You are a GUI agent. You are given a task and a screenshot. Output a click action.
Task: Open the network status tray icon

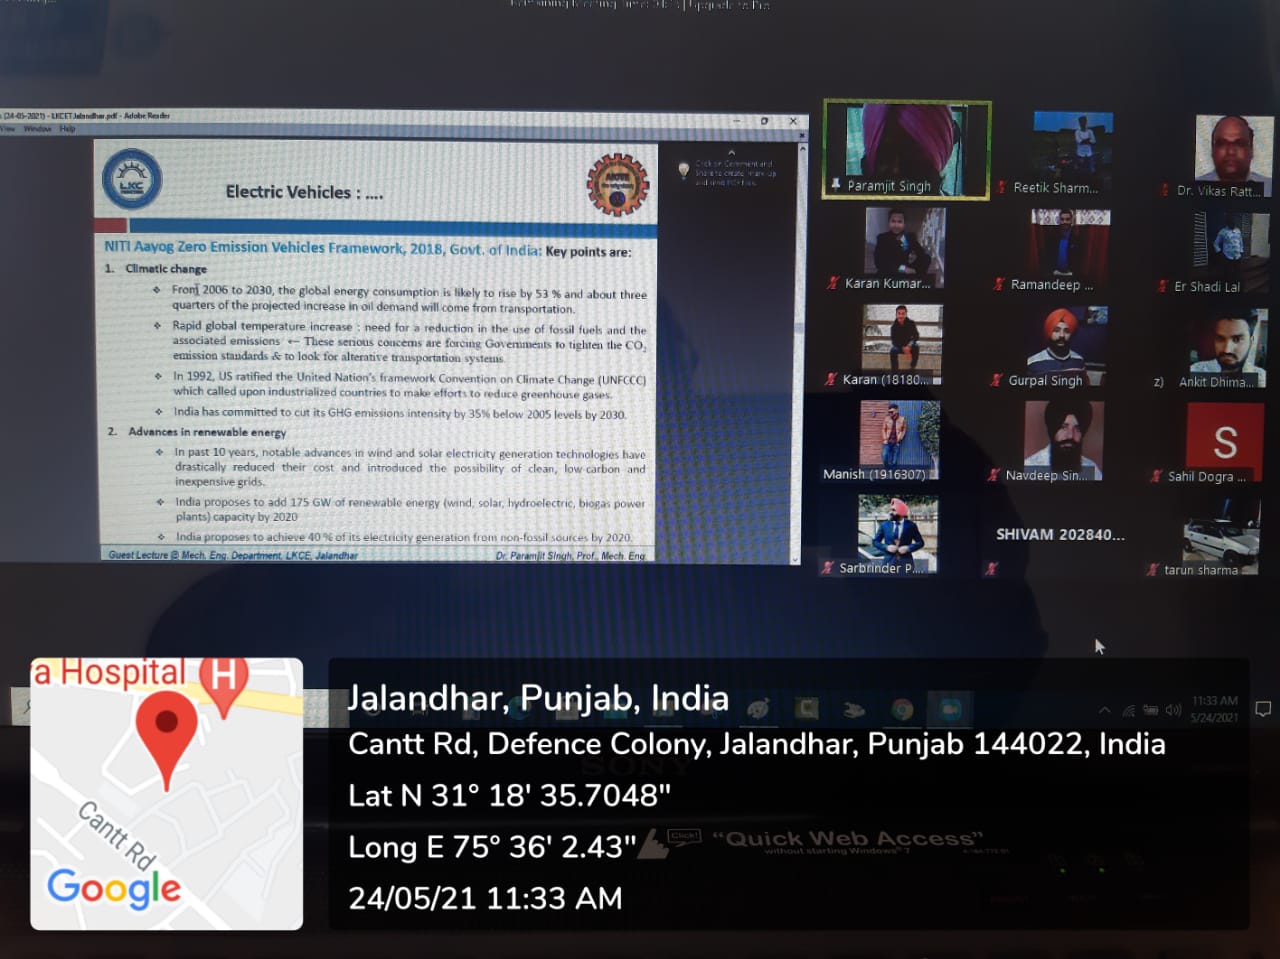(1128, 711)
